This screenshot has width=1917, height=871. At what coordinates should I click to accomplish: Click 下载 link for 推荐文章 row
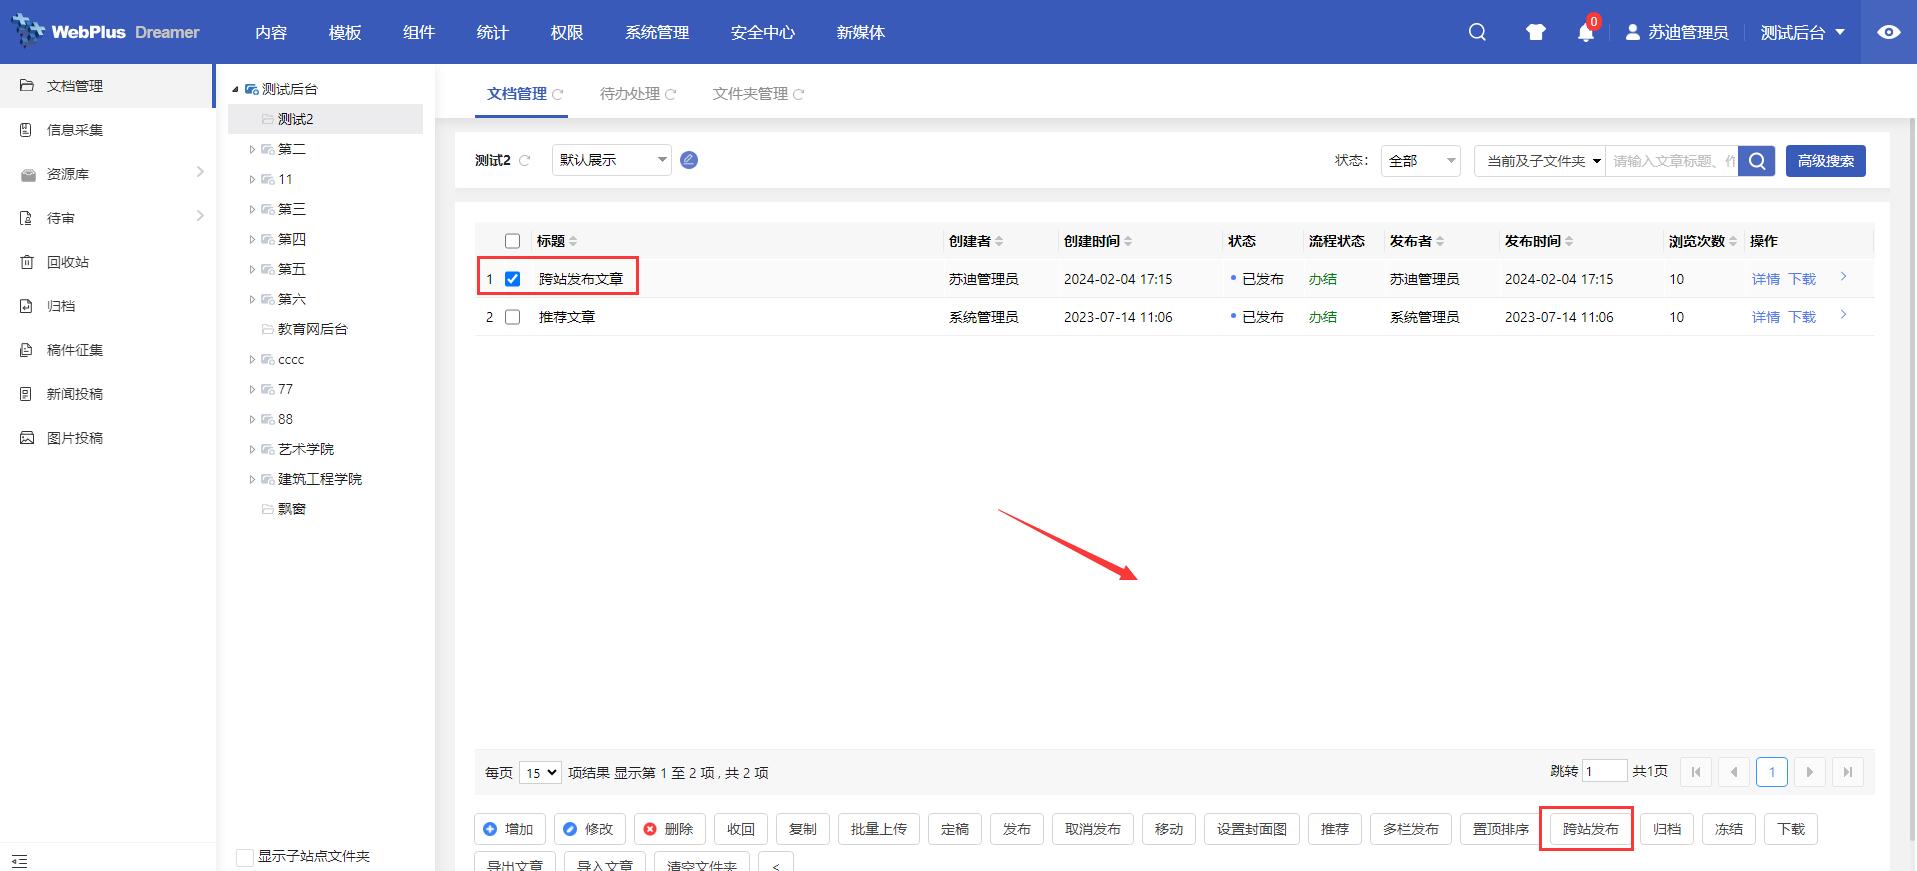1802,317
